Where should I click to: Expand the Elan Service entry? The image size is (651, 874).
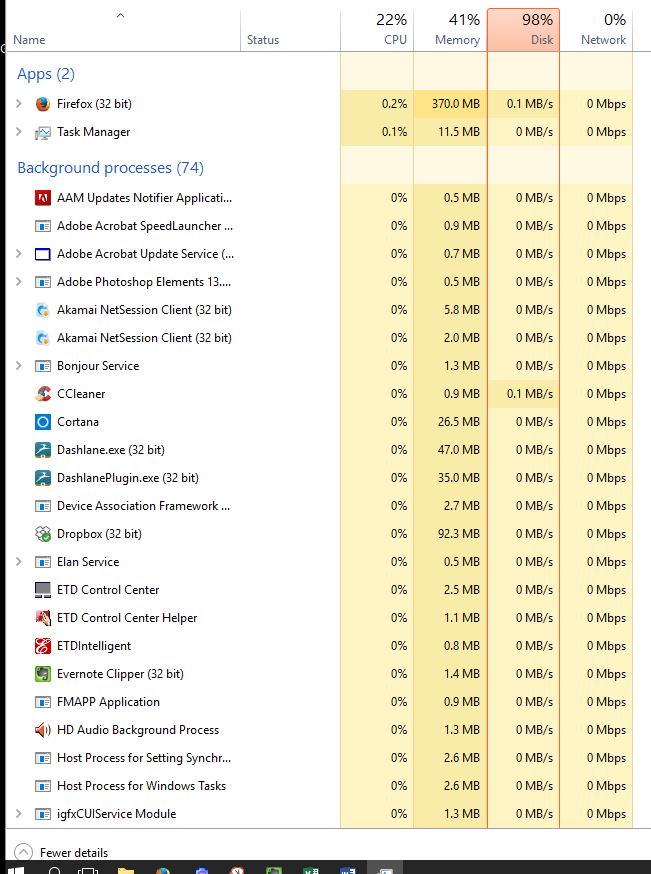(x=19, y=562)
